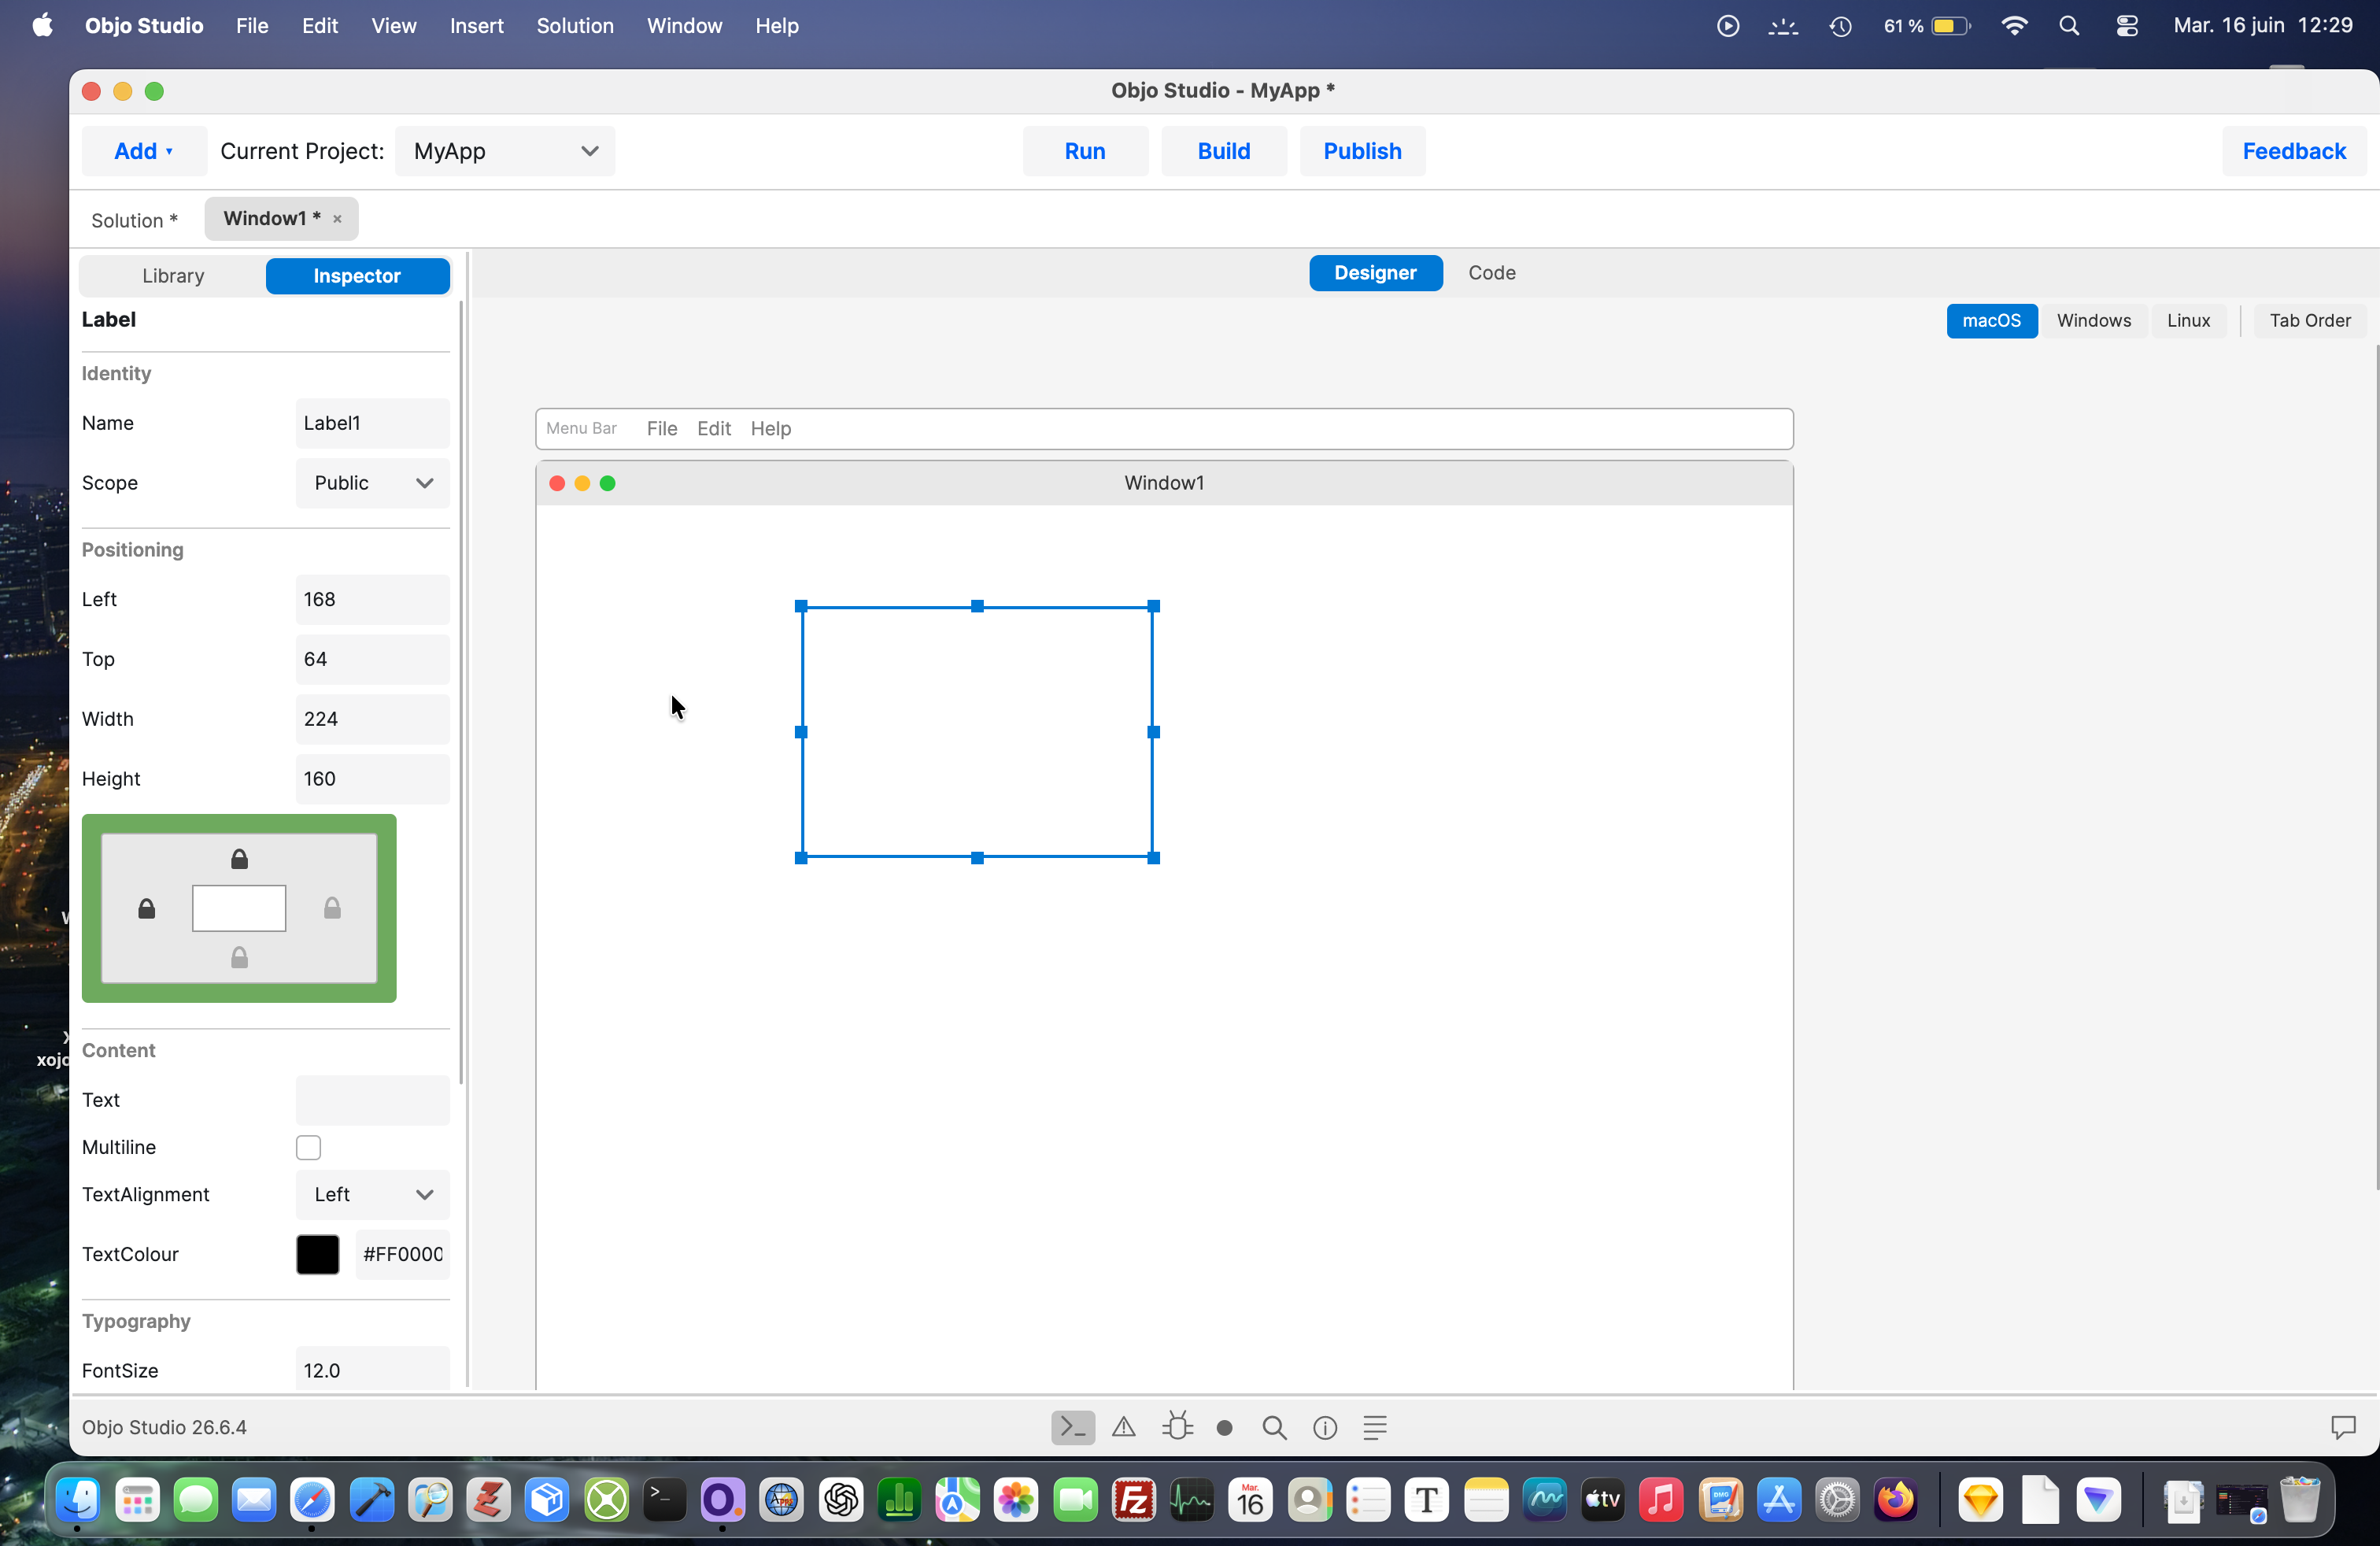Open the App Store from the Dock

[x=1778, y=1500]
